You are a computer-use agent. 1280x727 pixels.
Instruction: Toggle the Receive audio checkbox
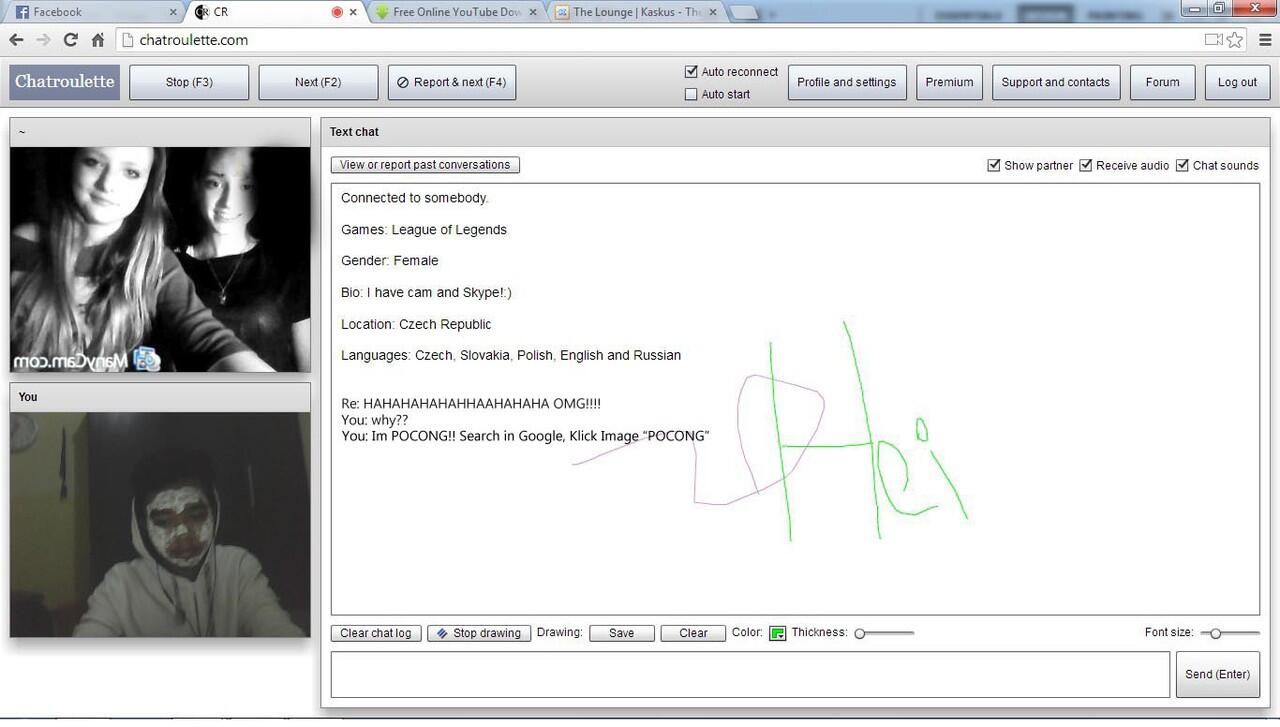click(x=1085, y=165)
